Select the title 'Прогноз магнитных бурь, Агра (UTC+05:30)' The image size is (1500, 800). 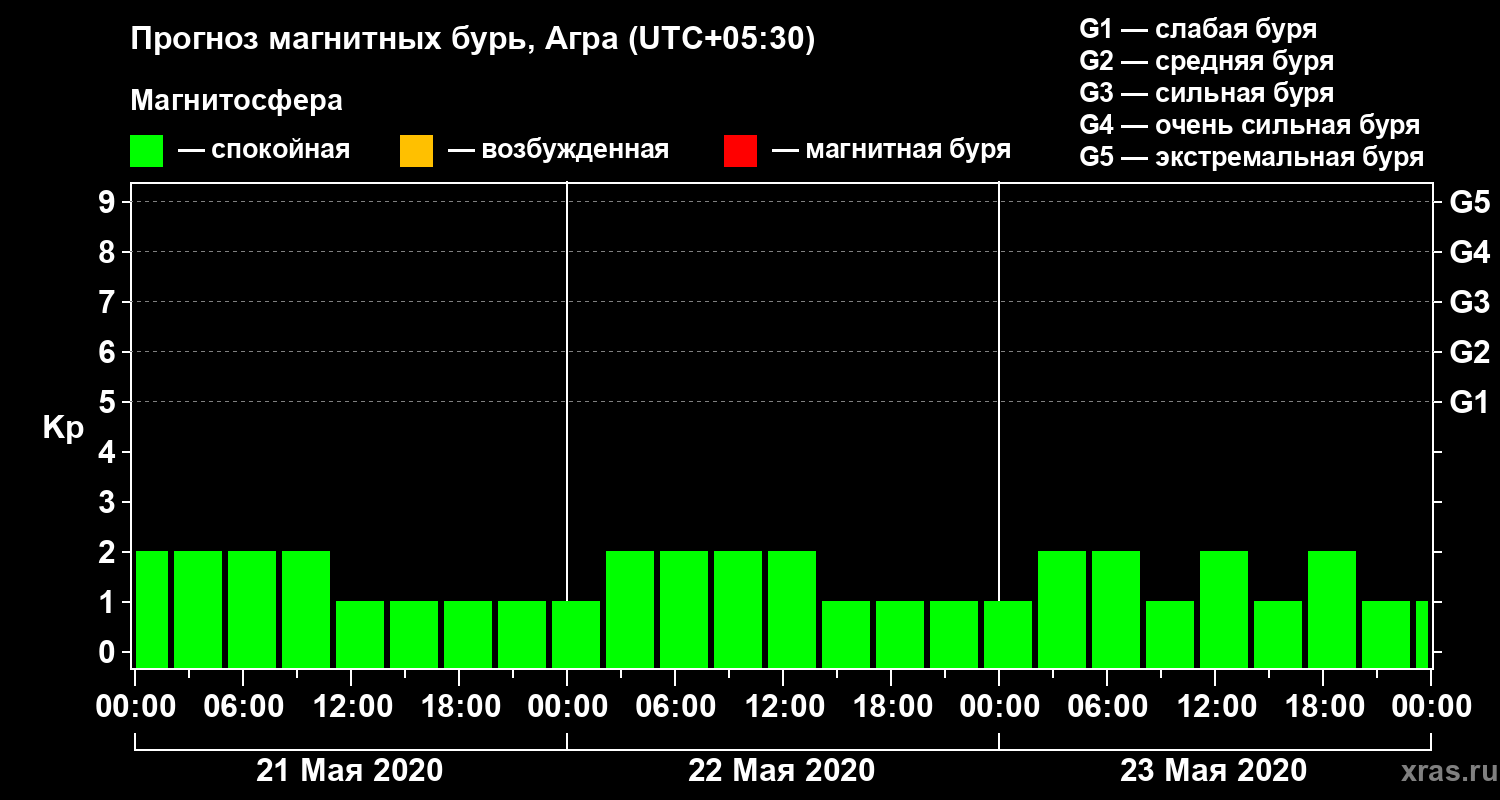(x=473, y=40)
